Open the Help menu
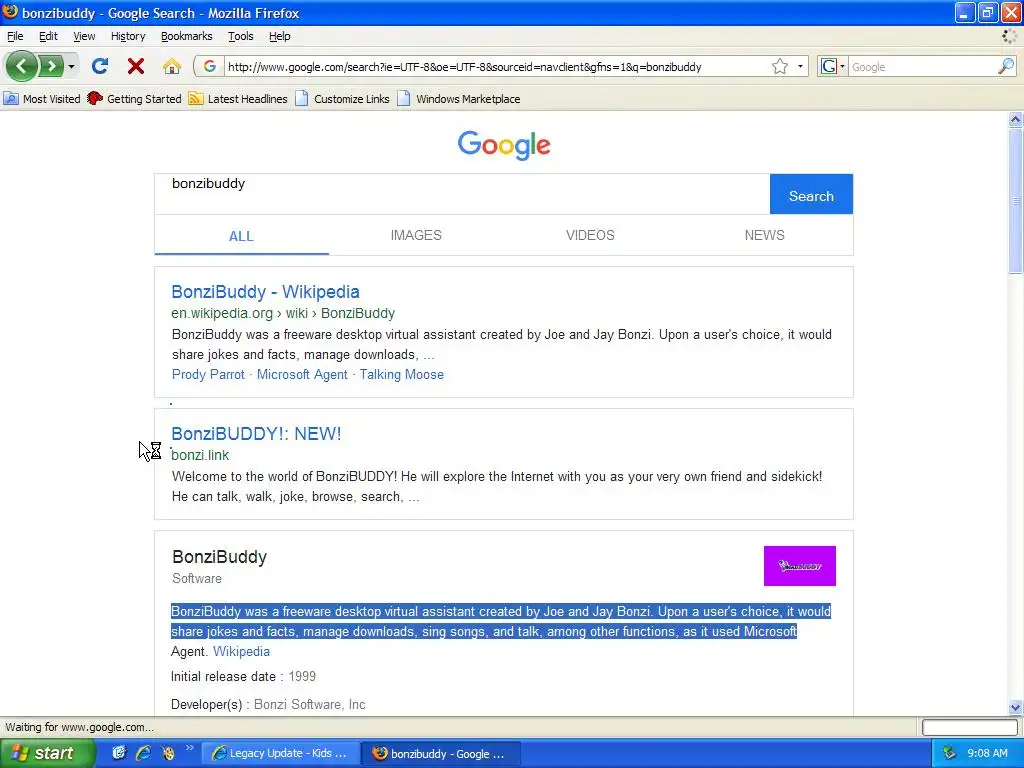The height and width of the screenshot is (768, 1024). point(280,36)
